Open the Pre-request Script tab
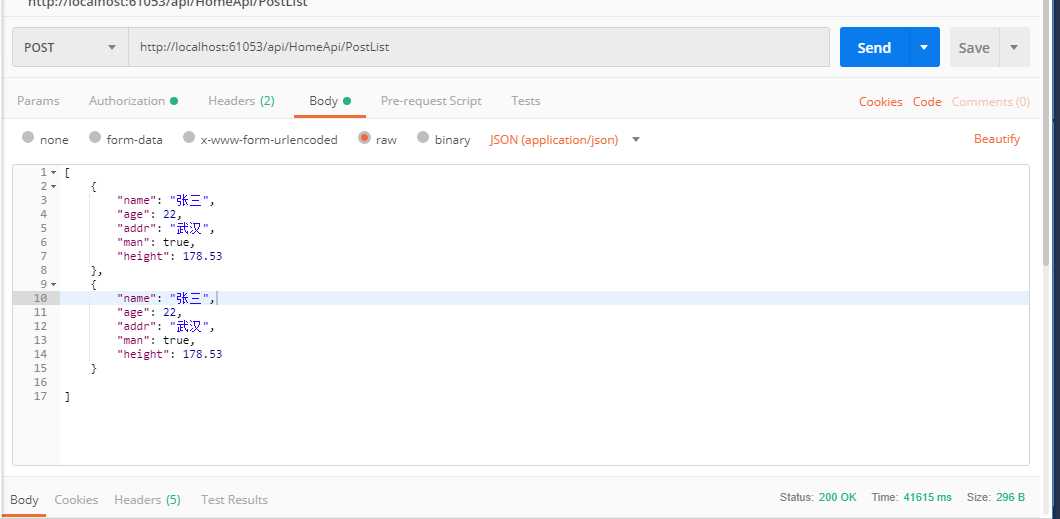Image resolution: width=1060 pixels, height=519 pixels. point(431,101)
